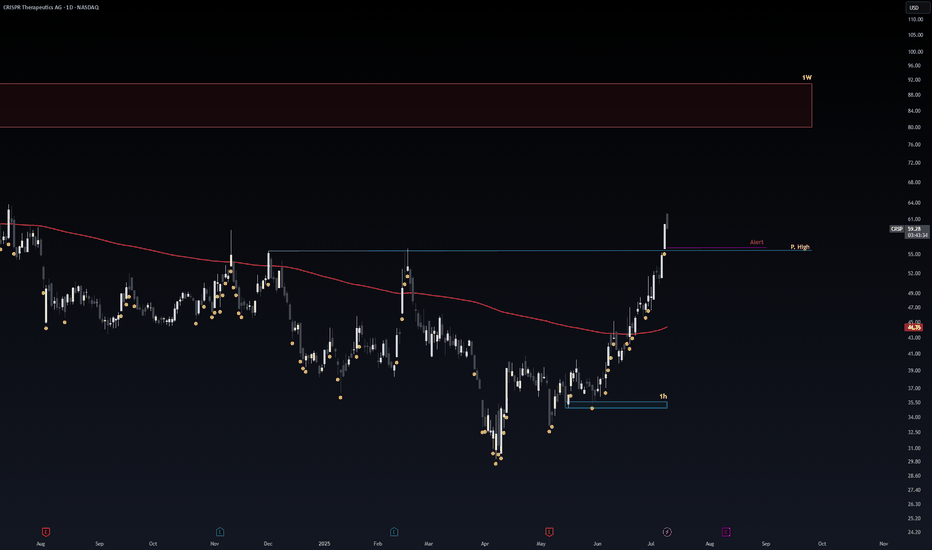Screen dimensions: 932x550
Task: Click the 110.00 price scale label
Action: (915, 20)
